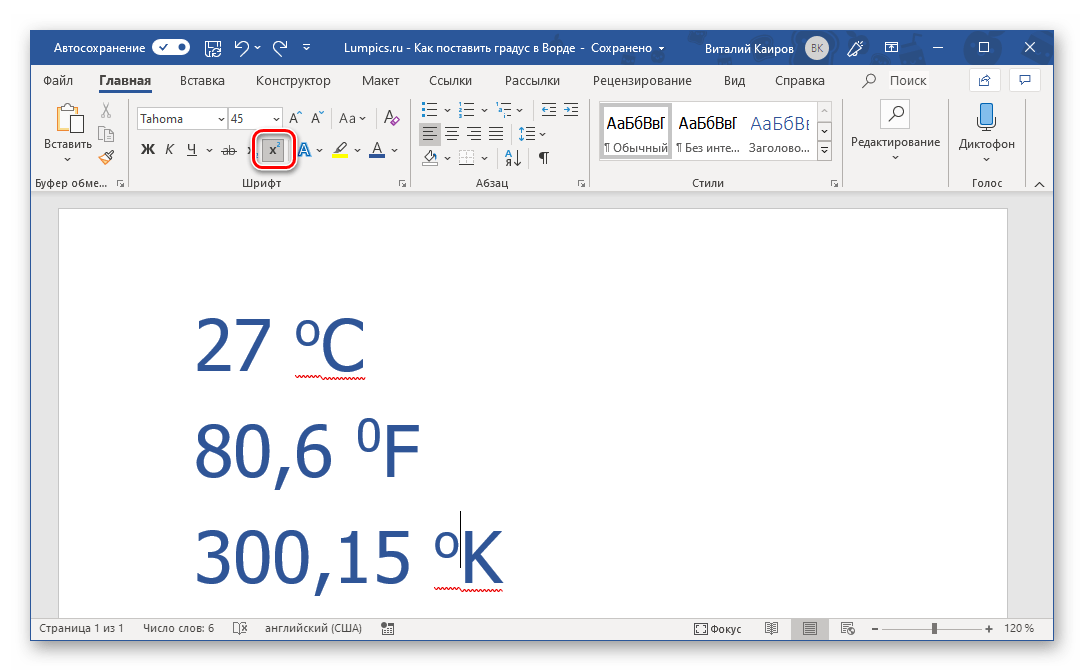
Task: Align text to the right
Action: coord(474,133)
